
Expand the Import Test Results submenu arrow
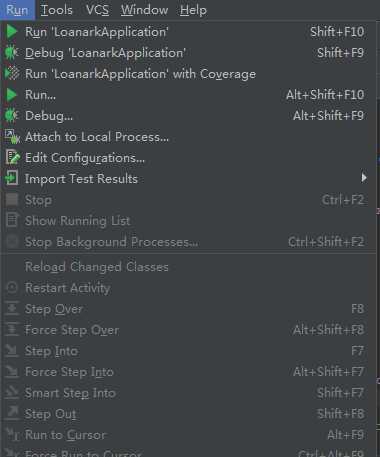tap(364, 178)
